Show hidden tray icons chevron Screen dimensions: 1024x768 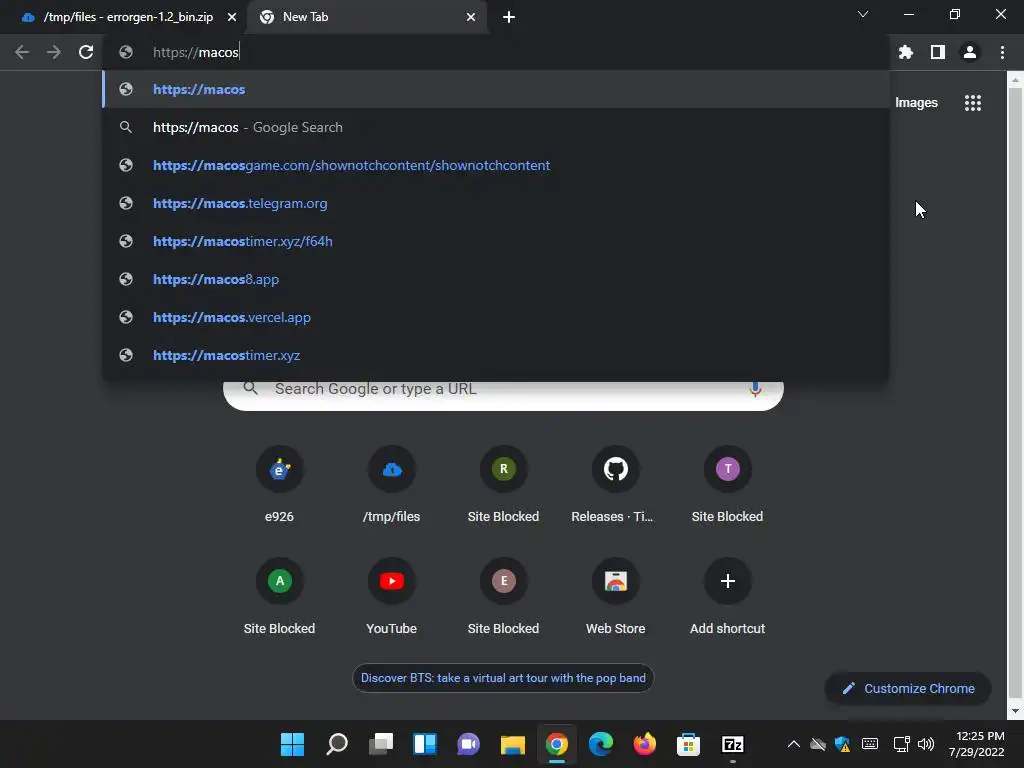point(793,744)
